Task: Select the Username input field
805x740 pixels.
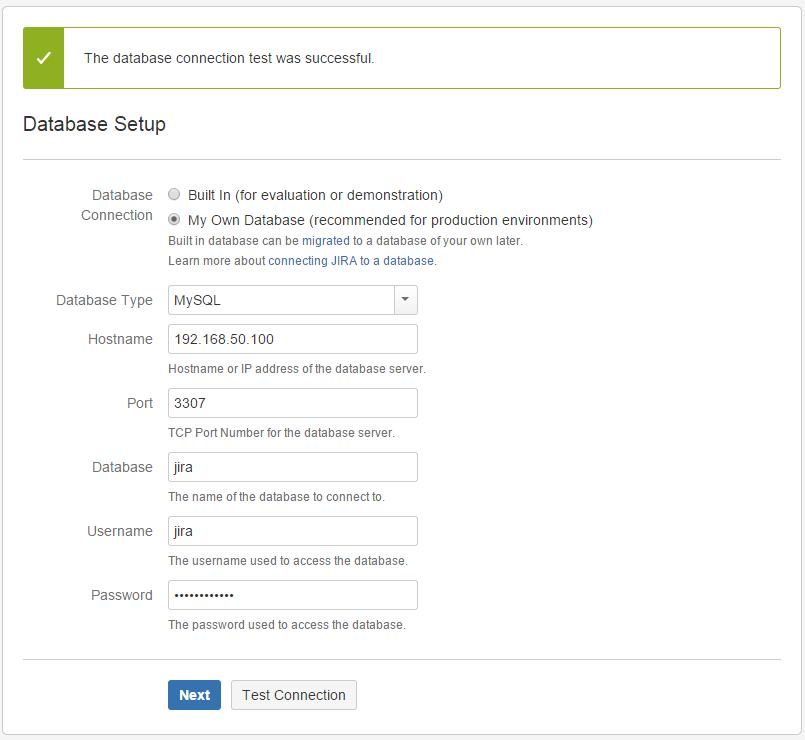Action: [x=292, y=531]
